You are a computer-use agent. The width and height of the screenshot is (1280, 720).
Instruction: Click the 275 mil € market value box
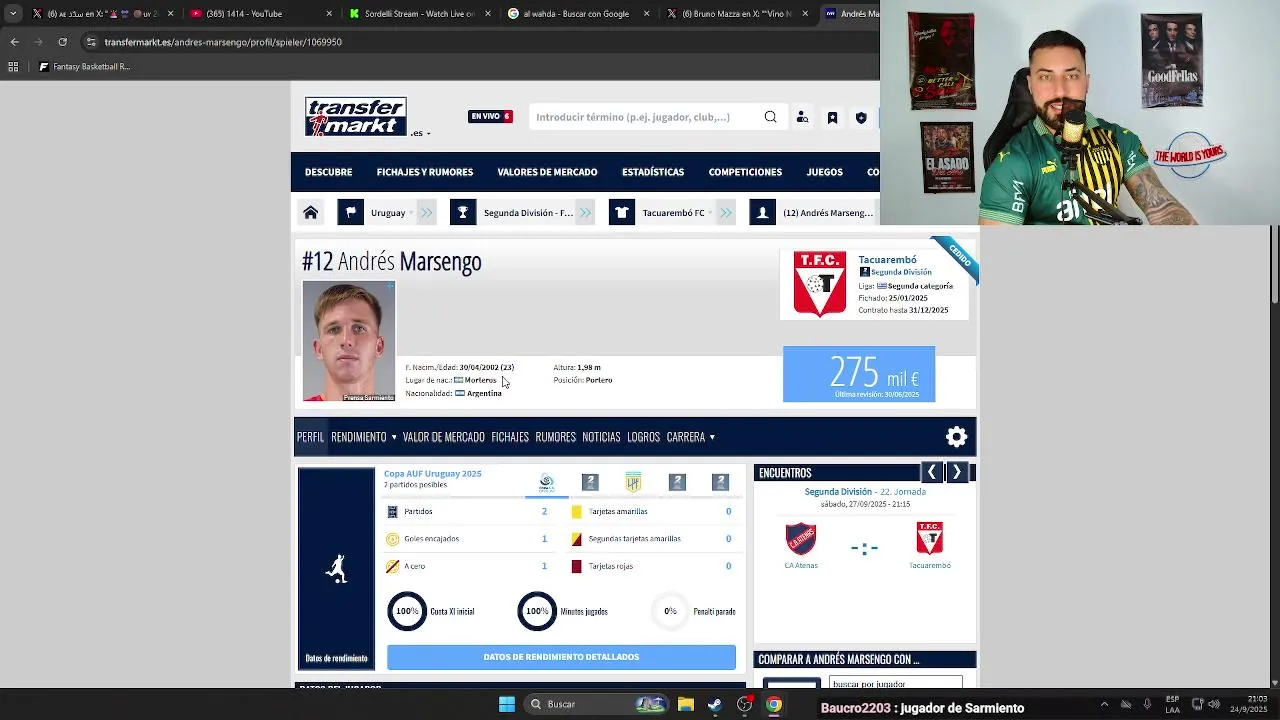click(x=859, y=374)
